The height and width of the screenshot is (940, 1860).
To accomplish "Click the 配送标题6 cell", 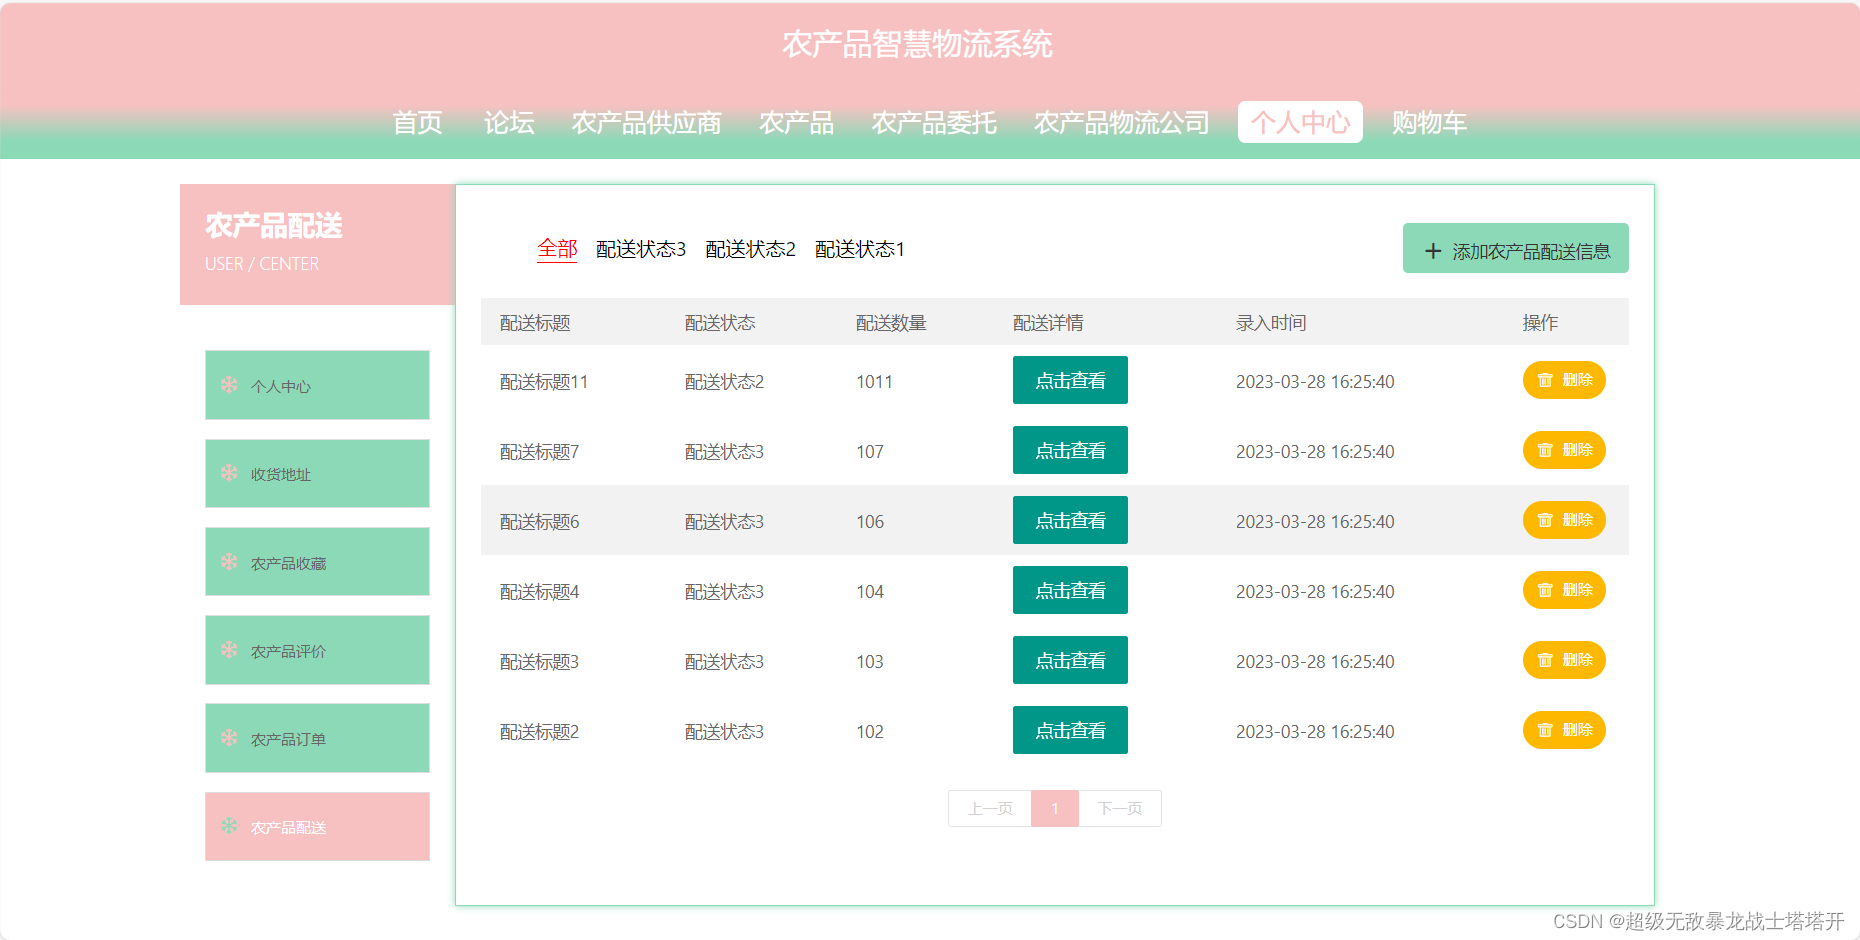I will coord(539,522).
